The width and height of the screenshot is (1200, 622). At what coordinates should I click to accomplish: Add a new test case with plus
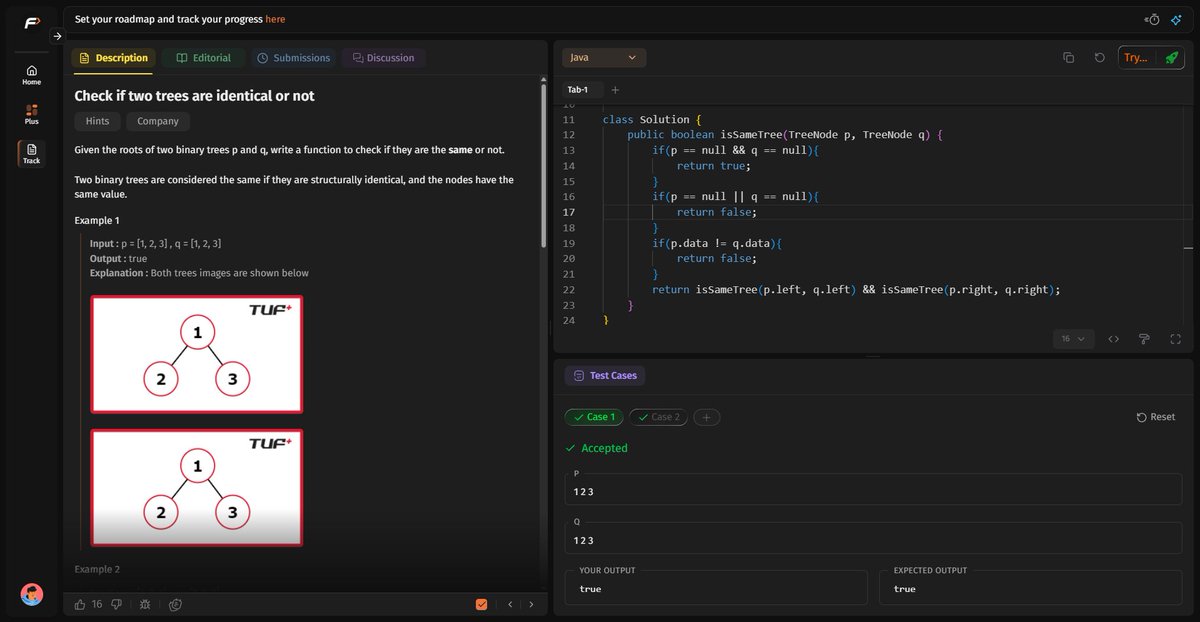click(x=706, y=417)
